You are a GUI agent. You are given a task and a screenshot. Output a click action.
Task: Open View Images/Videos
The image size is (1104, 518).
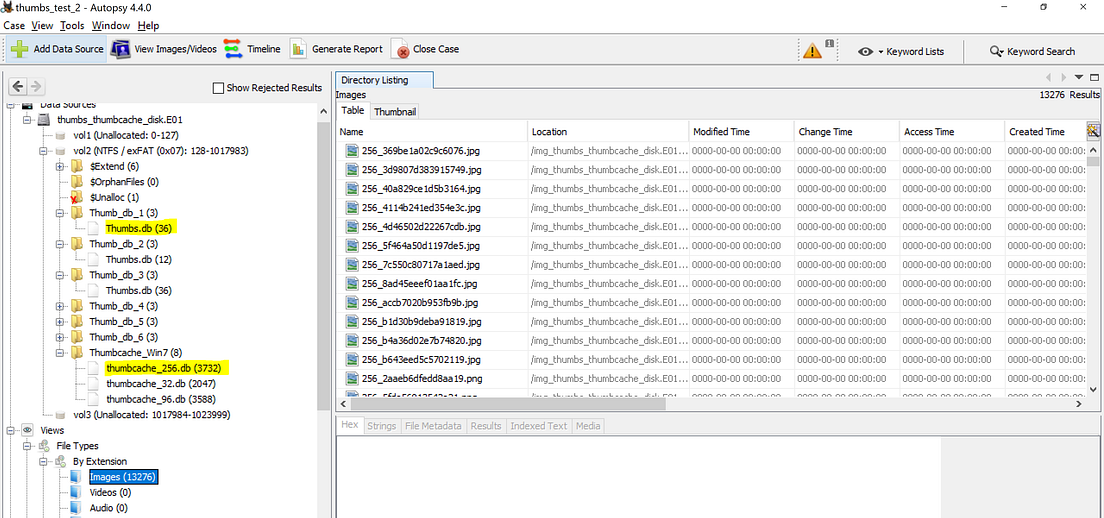[164, 49]
